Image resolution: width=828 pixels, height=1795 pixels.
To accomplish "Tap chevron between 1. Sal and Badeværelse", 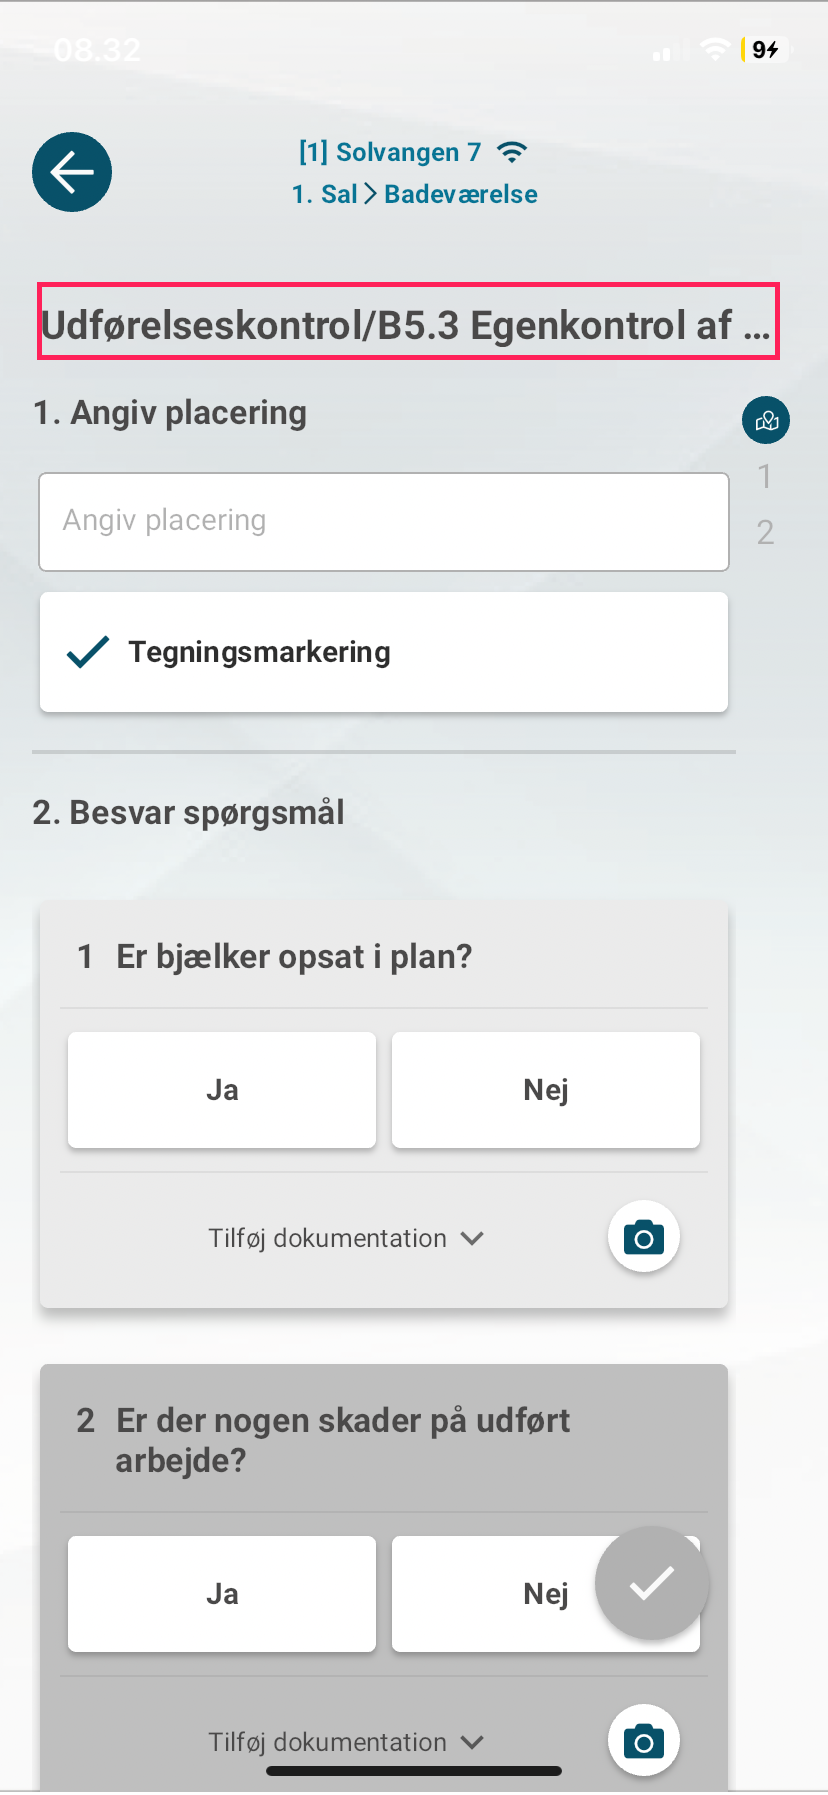I will tap(370, 194).
